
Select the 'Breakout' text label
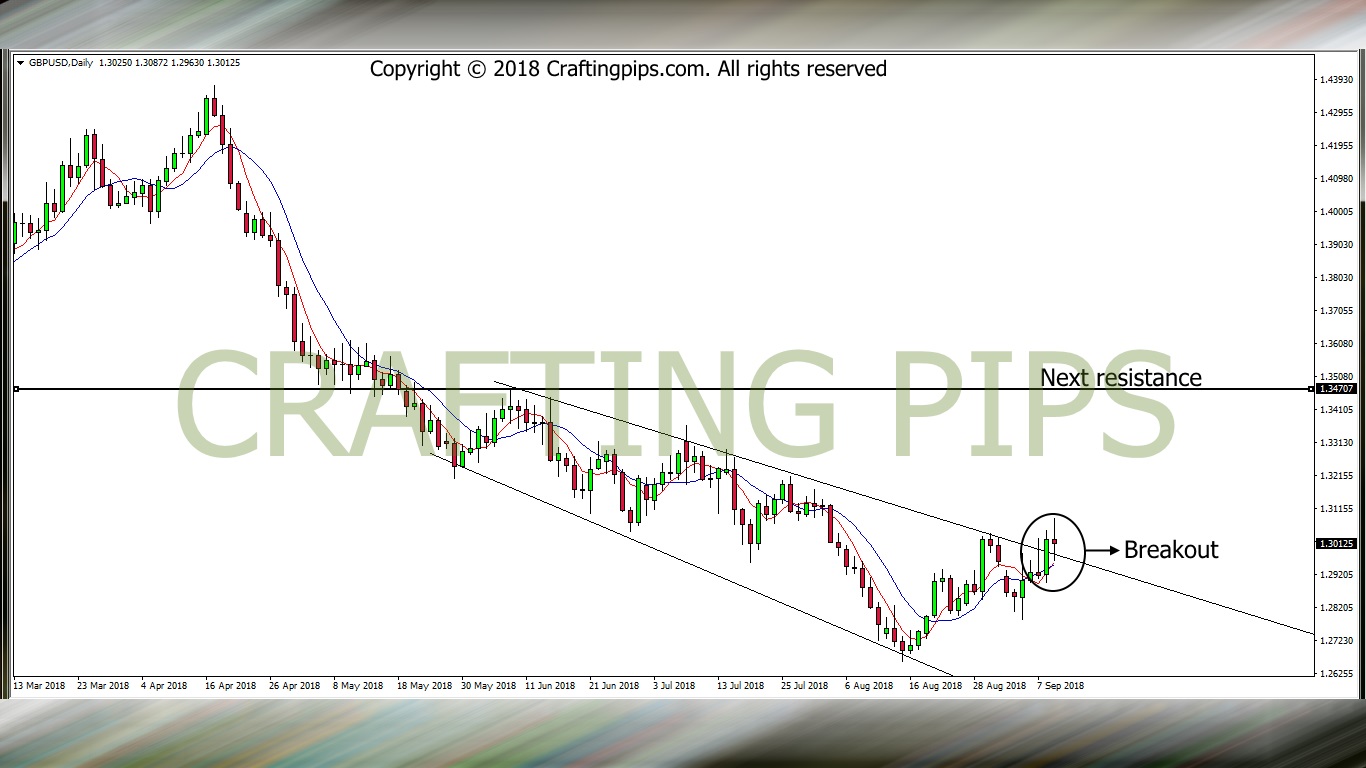pos(1171,549)
